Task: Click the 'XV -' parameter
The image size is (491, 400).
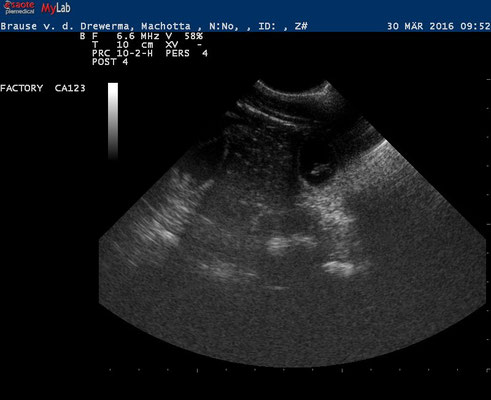Action: [183, 45]
